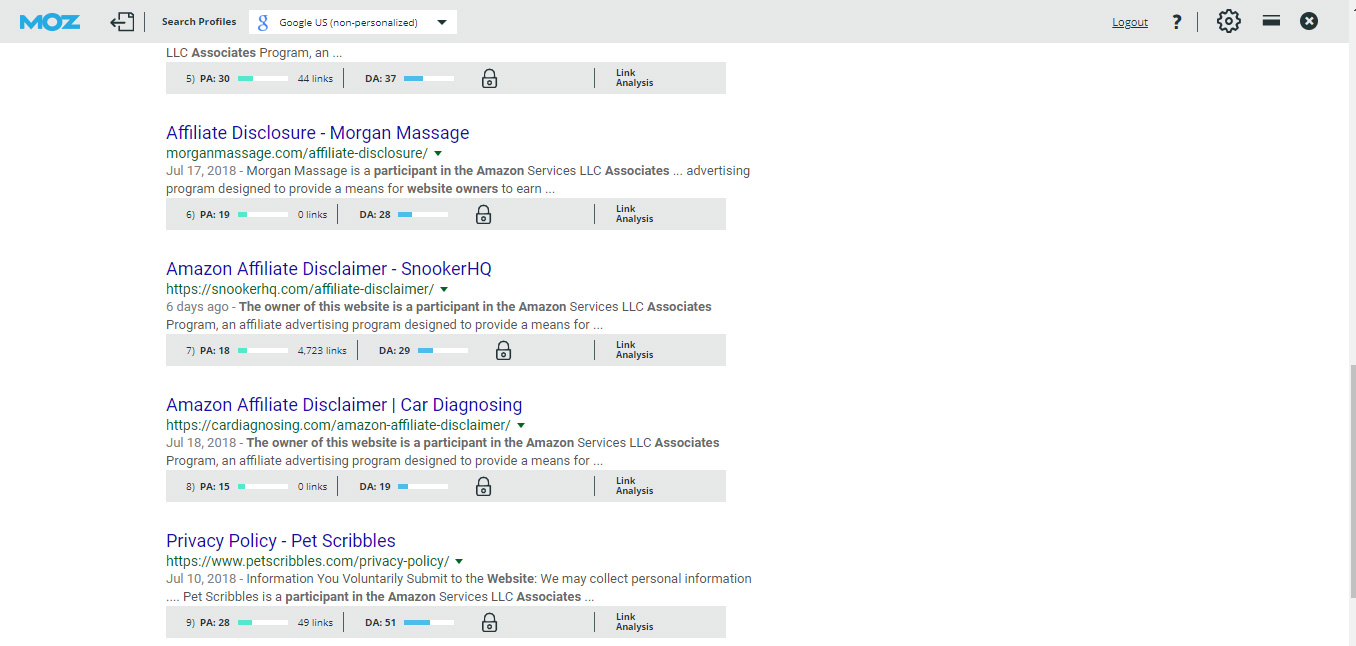Screen dimensions: 1356x646
Task: Click the DA: 28 label in result 6
Action: tap(375, 215)
